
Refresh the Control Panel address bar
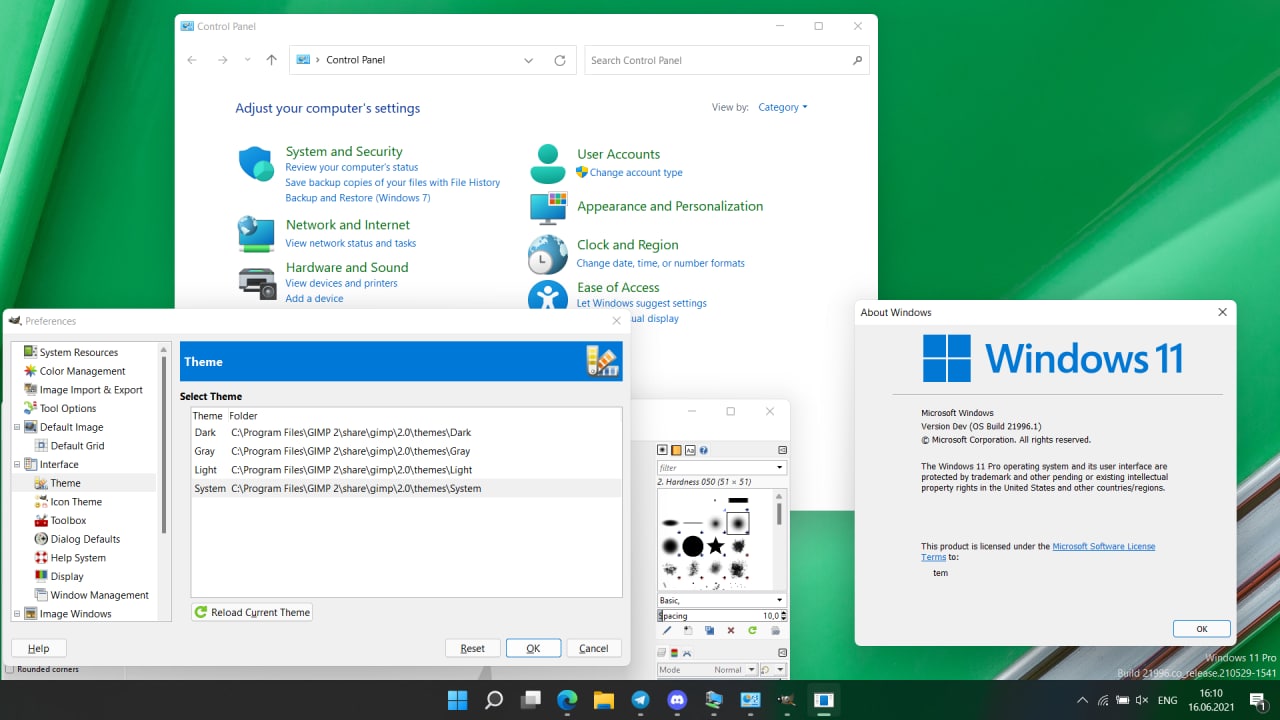560,60
